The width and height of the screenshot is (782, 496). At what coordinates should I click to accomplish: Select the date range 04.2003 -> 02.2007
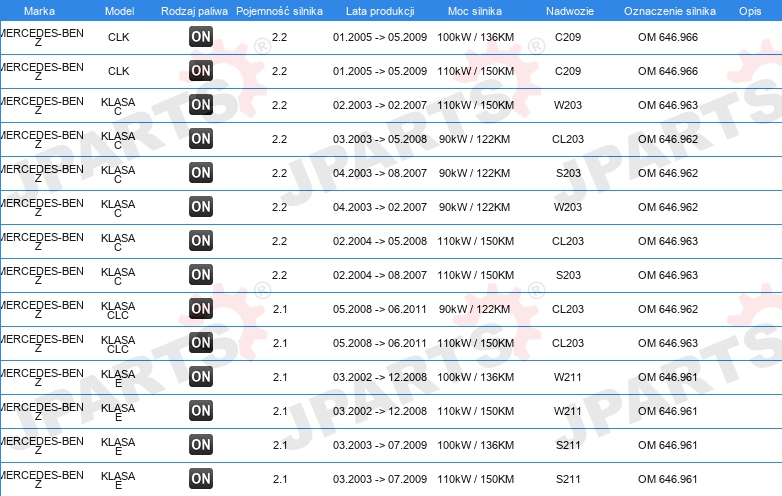tap(380, 207)
